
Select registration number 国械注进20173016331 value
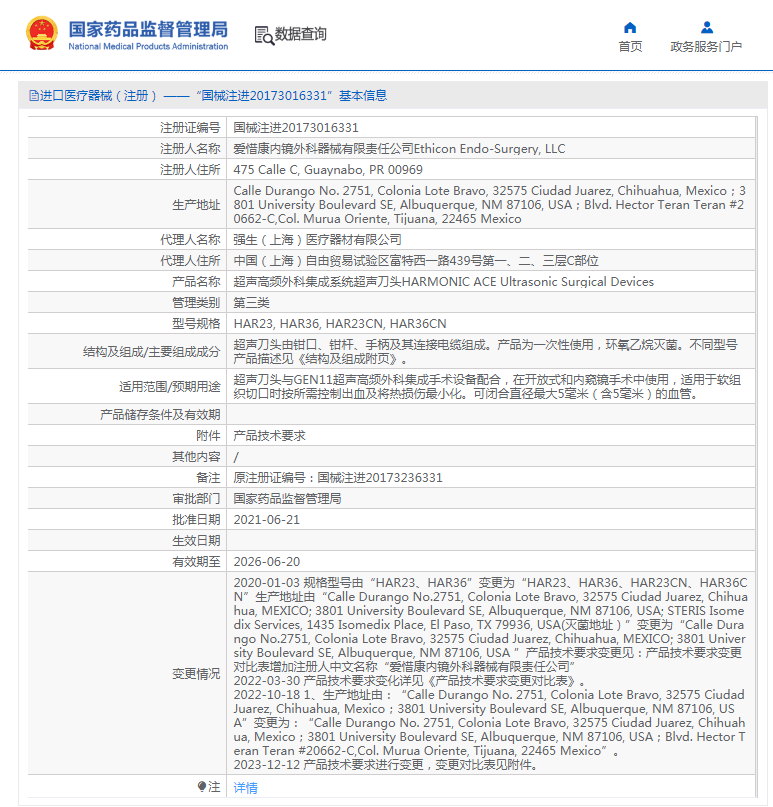(x=296, y=128)
